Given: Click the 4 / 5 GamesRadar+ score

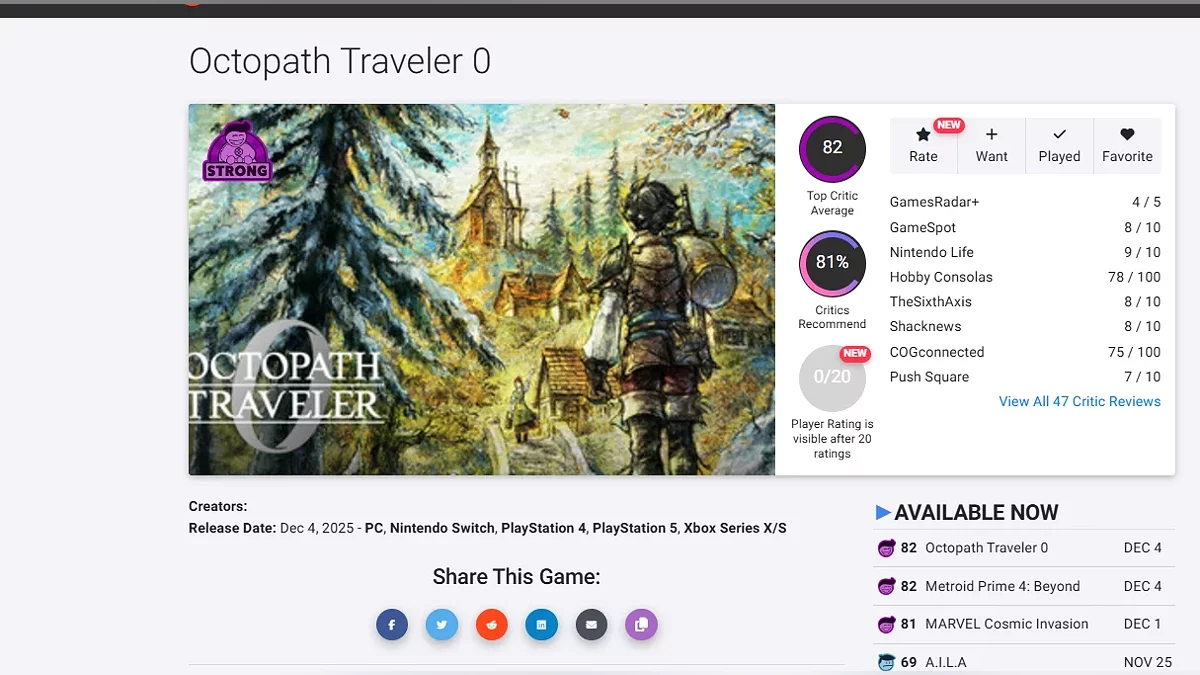Looking at the screenshot, I should pyautogui.click(x=1146, y=202).
